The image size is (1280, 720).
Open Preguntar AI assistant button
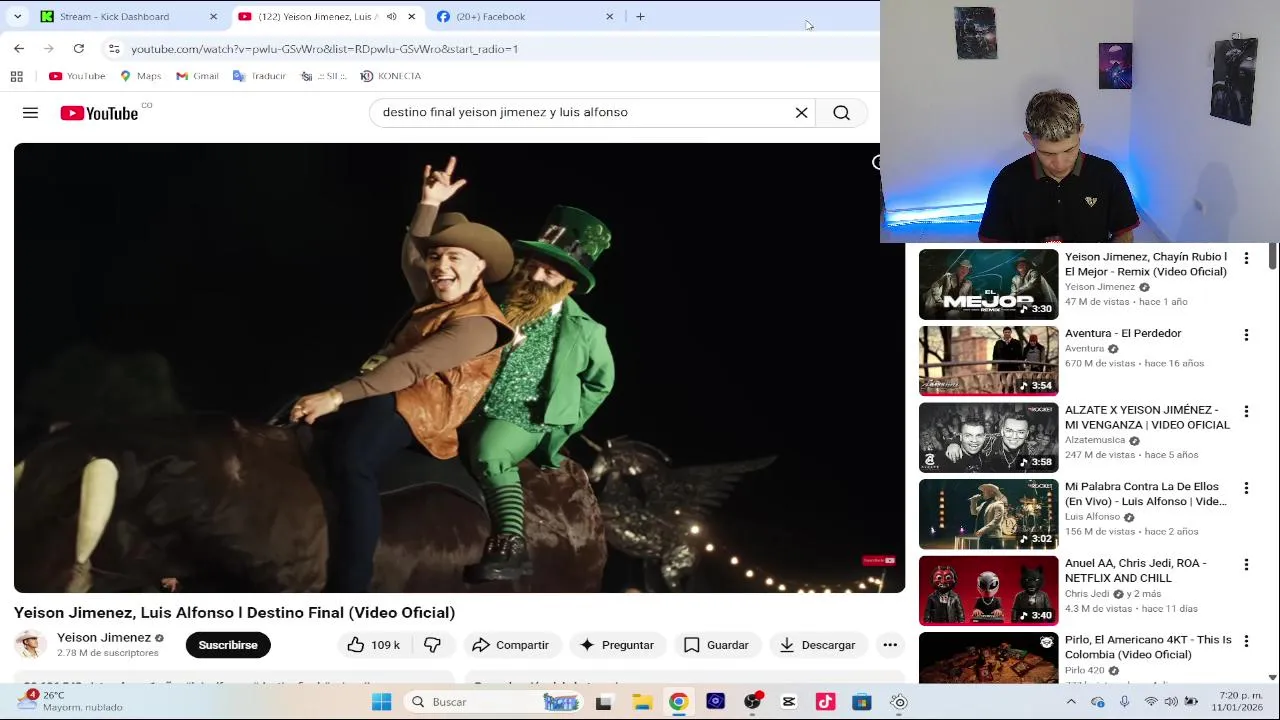pyautogui.click(x=616, y=645)
